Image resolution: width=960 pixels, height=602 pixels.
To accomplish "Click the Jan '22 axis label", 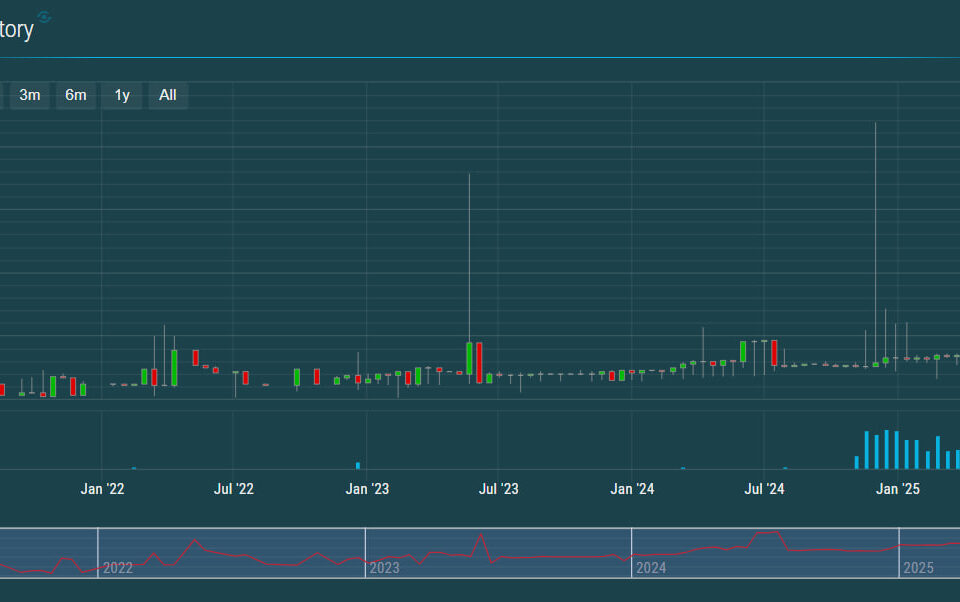I will (102, 489).
